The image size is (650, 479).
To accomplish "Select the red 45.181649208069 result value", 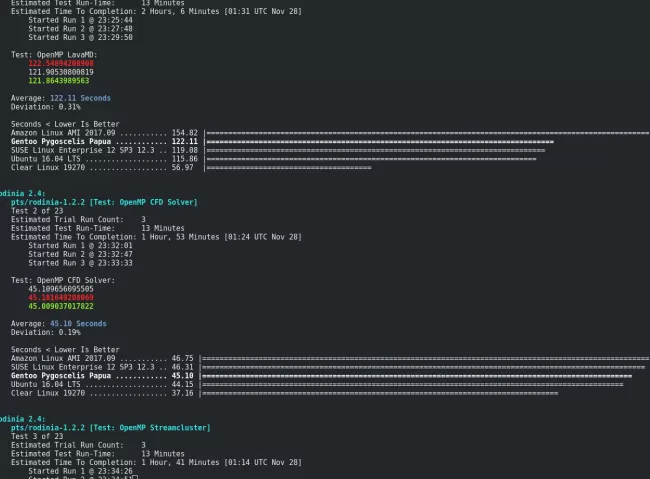I will click(x=61, y=298).
